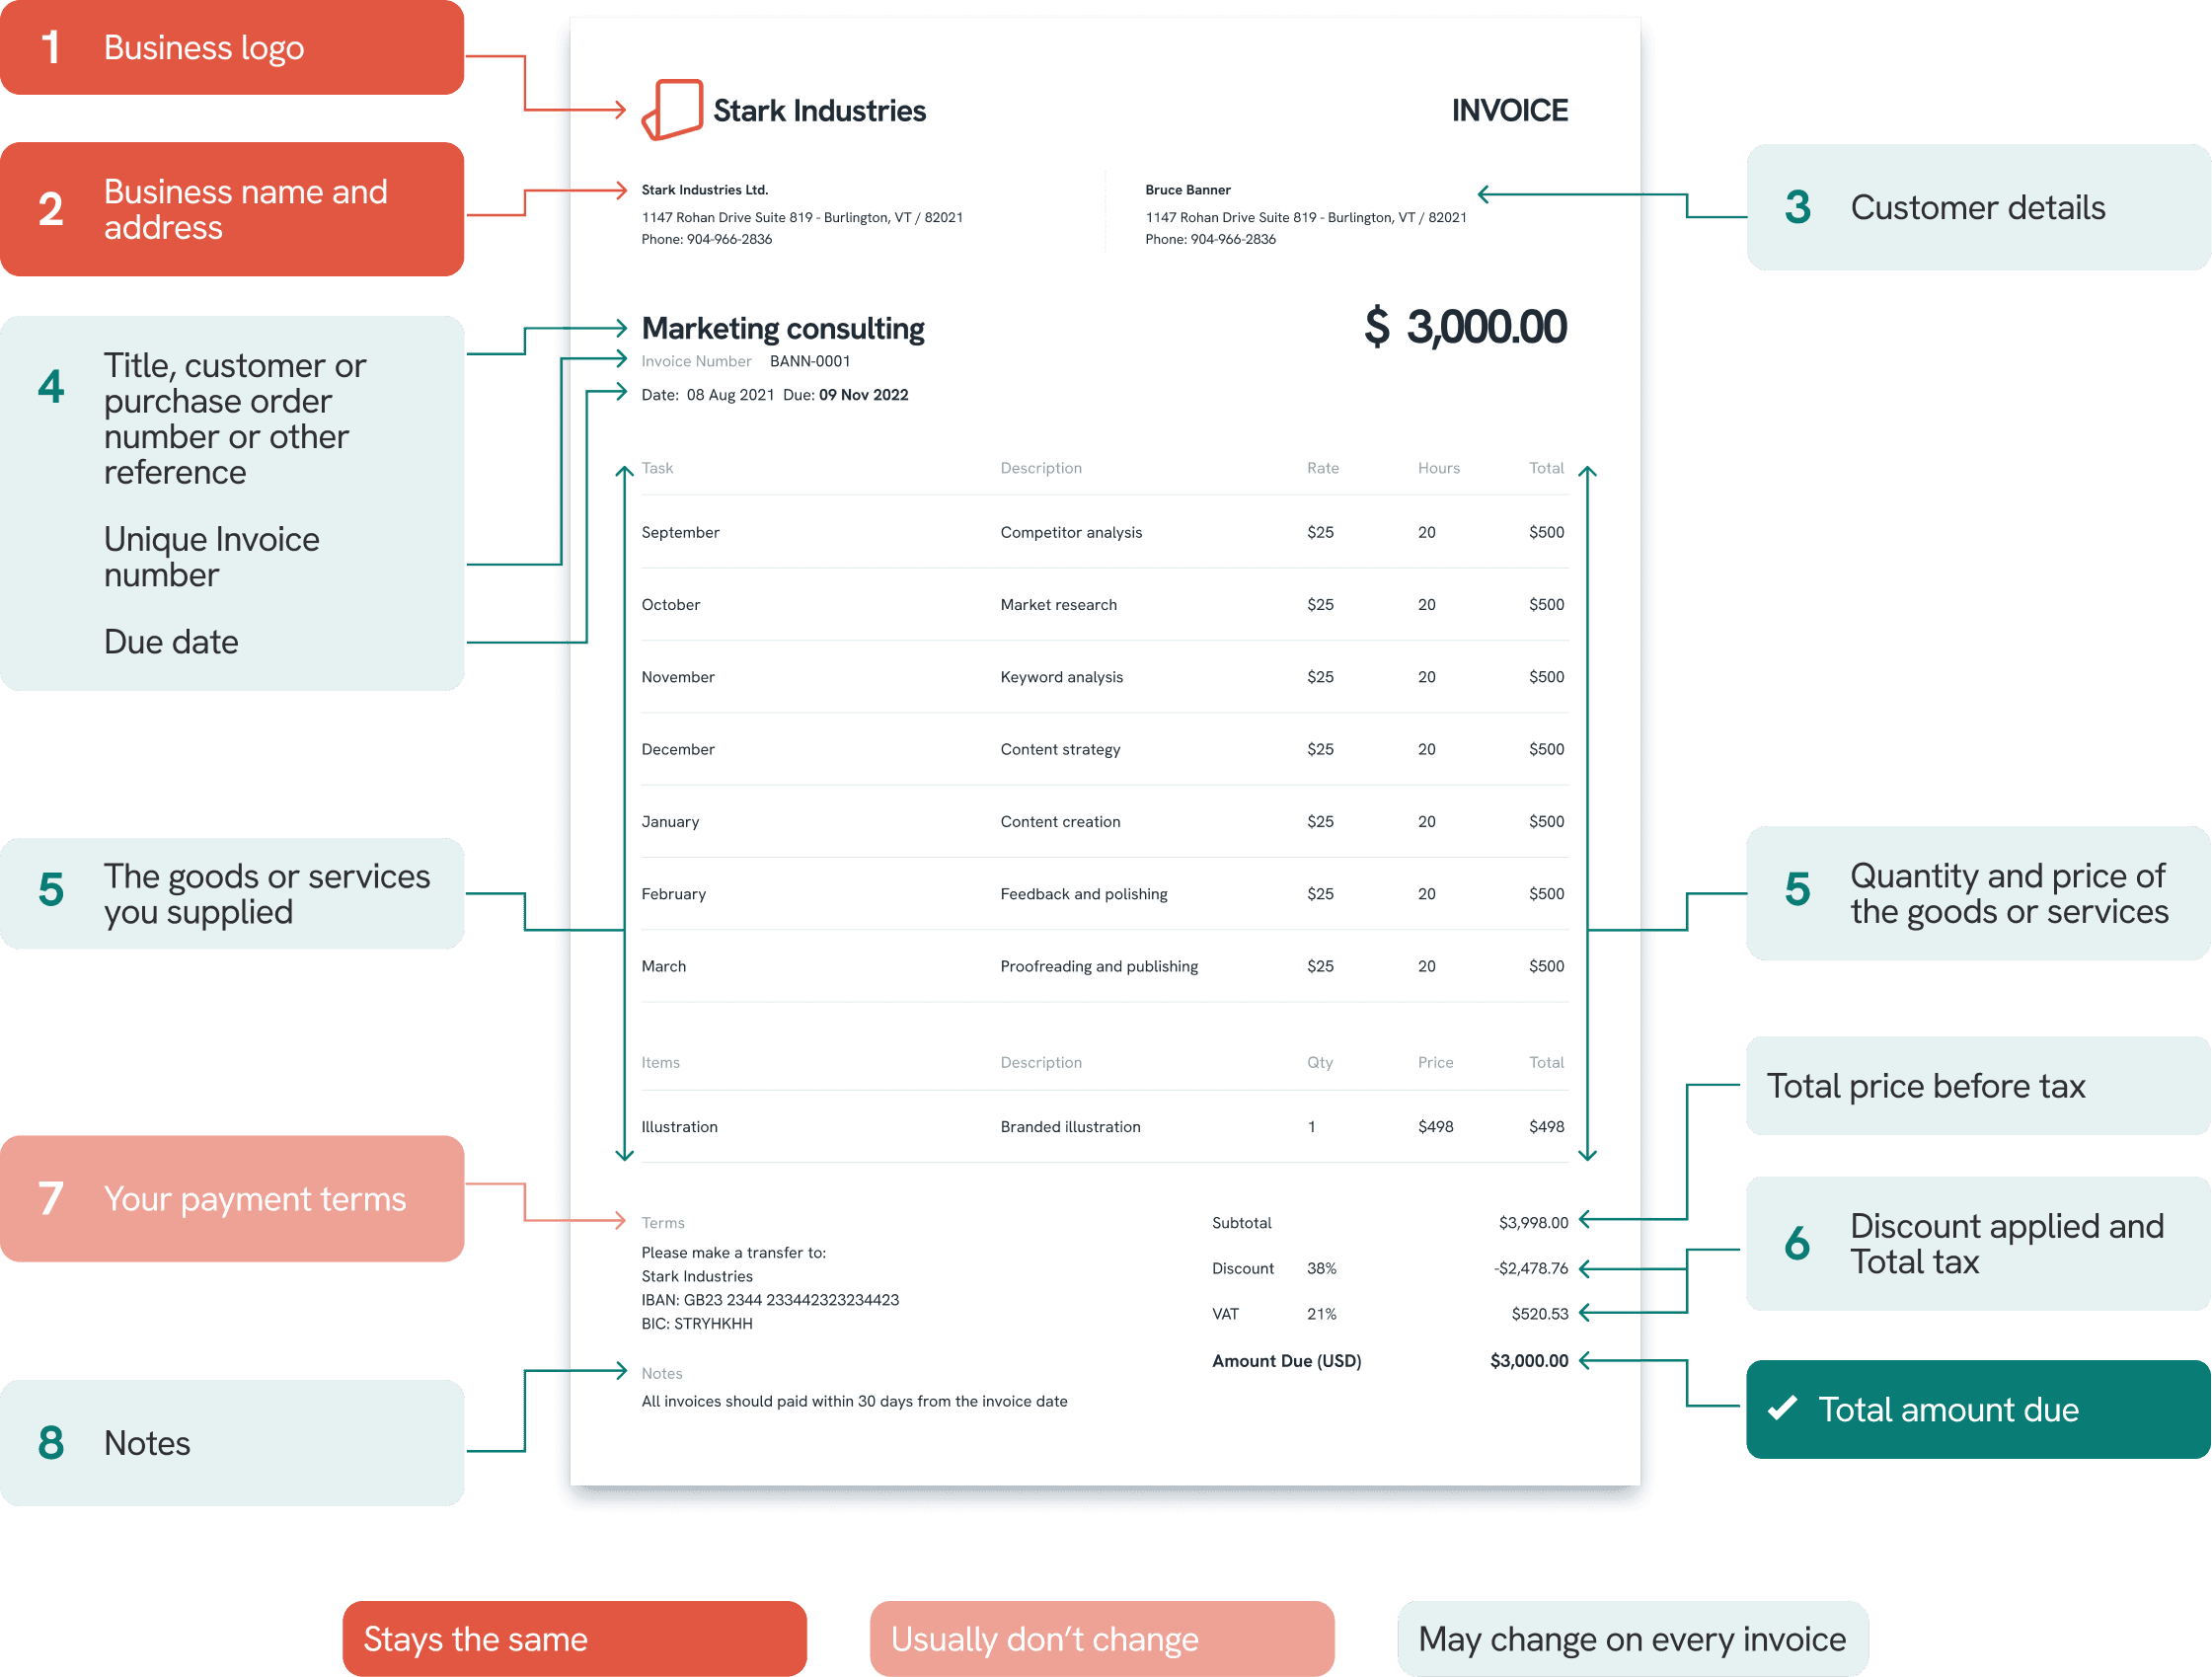Viewport: 2212px width, 1677px height.
Task: Click the Terms section heading
Action: click(x=663, y=1223)
